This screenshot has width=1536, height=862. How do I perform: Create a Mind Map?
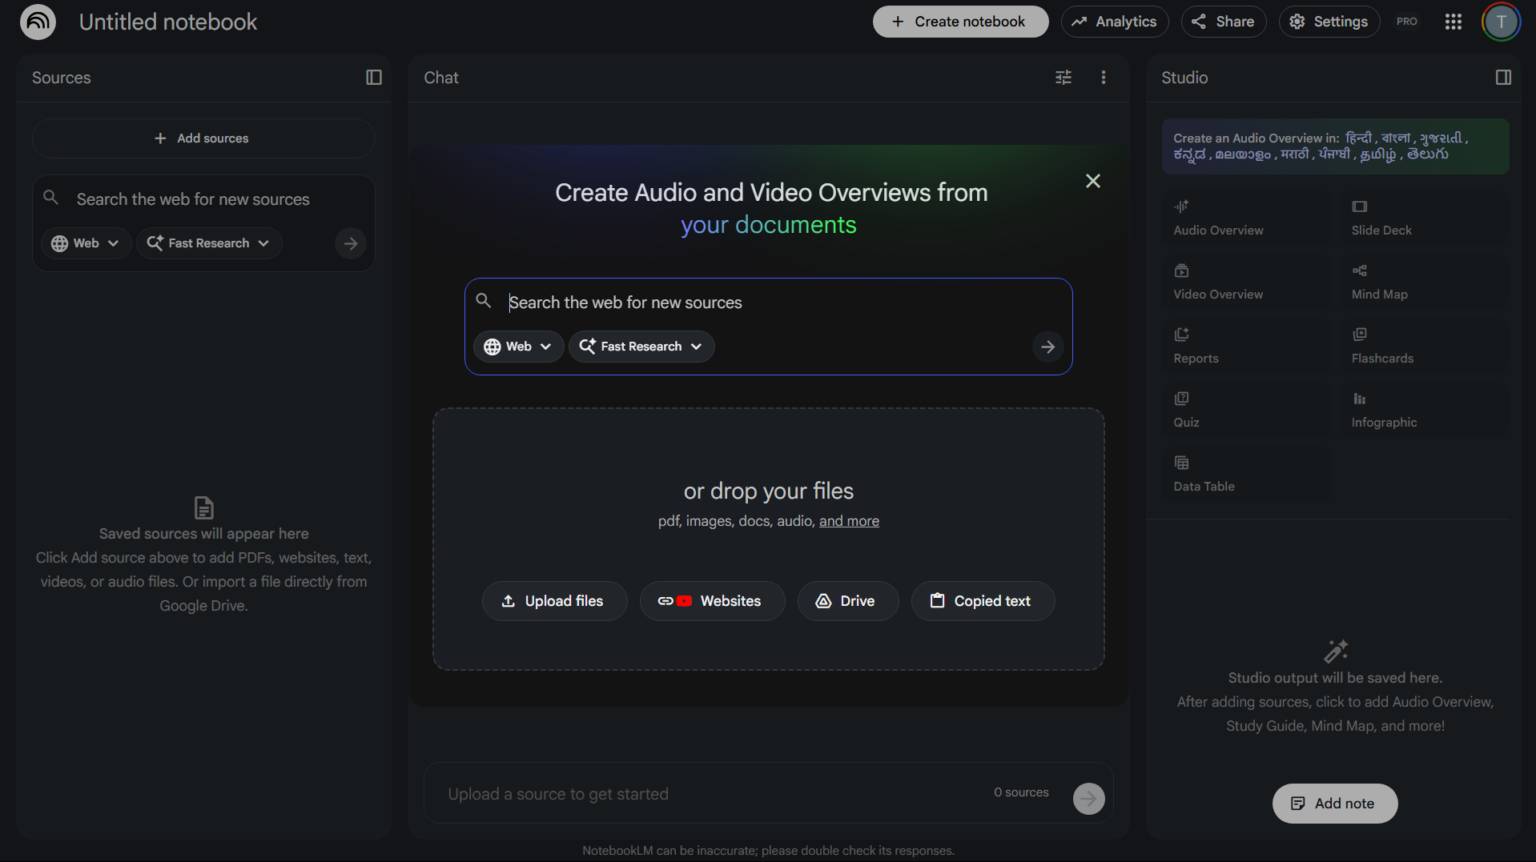1424,281
